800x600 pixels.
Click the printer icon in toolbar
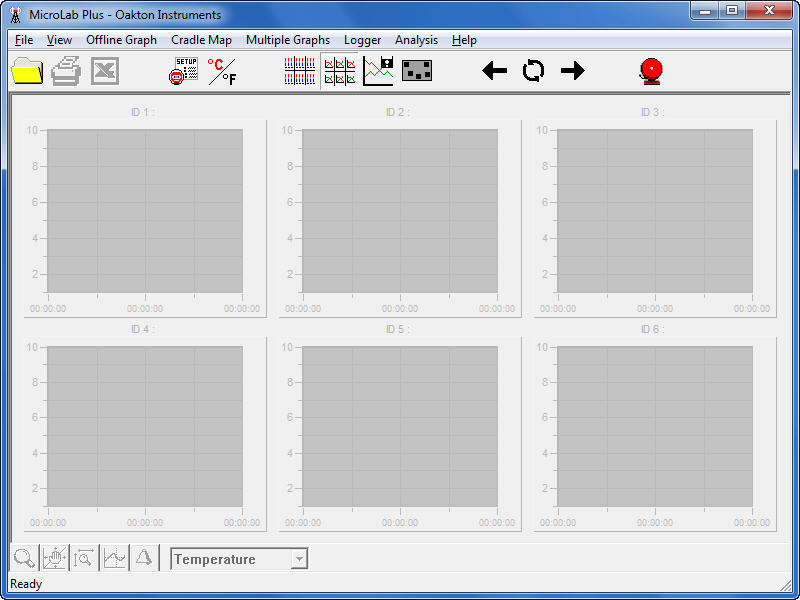pyautogui.click(x=66, y=70)
